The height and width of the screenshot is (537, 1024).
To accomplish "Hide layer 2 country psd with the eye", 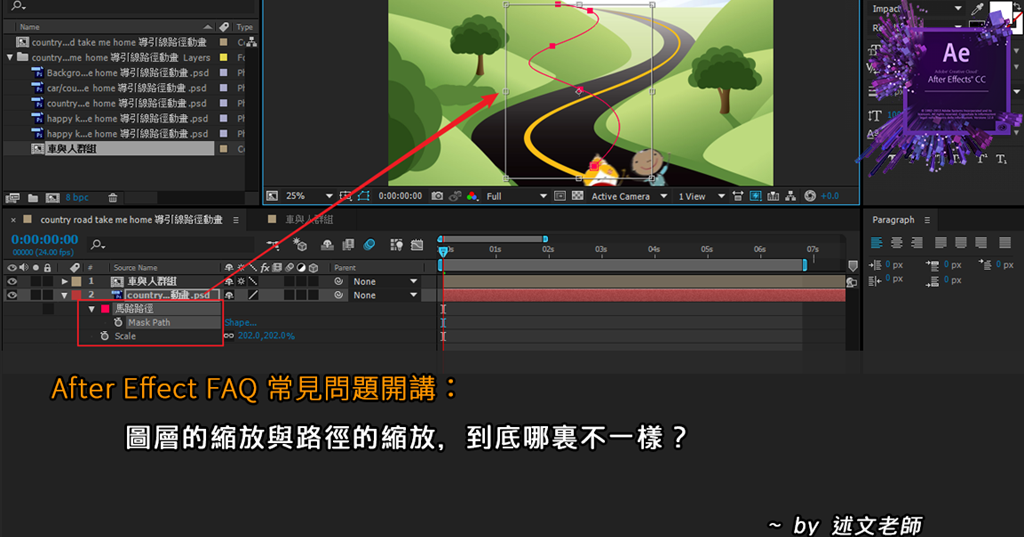I will click(x=12, y=295).
